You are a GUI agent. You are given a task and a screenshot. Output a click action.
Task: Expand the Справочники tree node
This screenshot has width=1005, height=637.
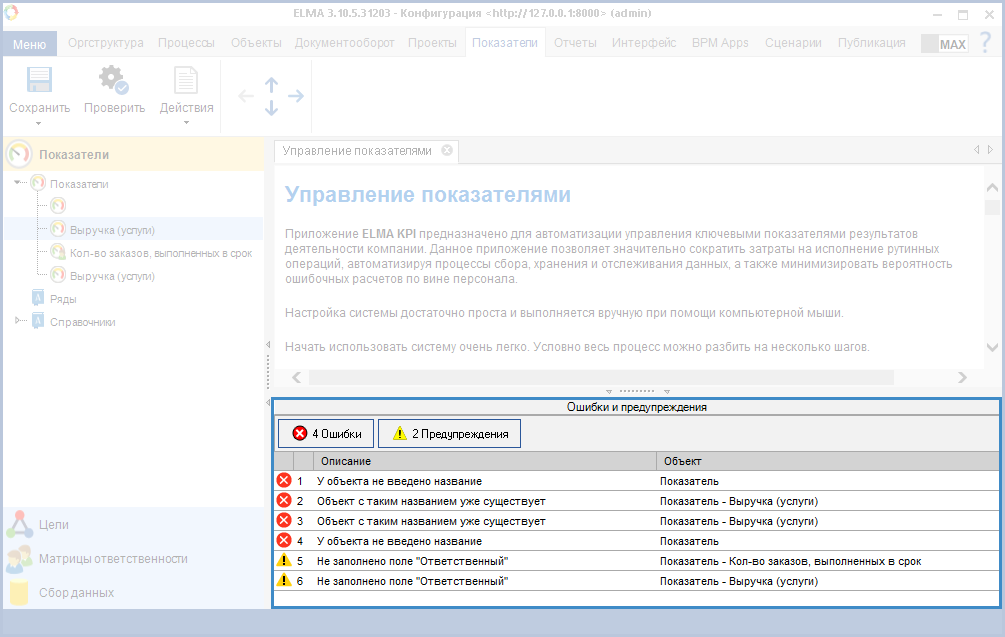tap(18, 321)
